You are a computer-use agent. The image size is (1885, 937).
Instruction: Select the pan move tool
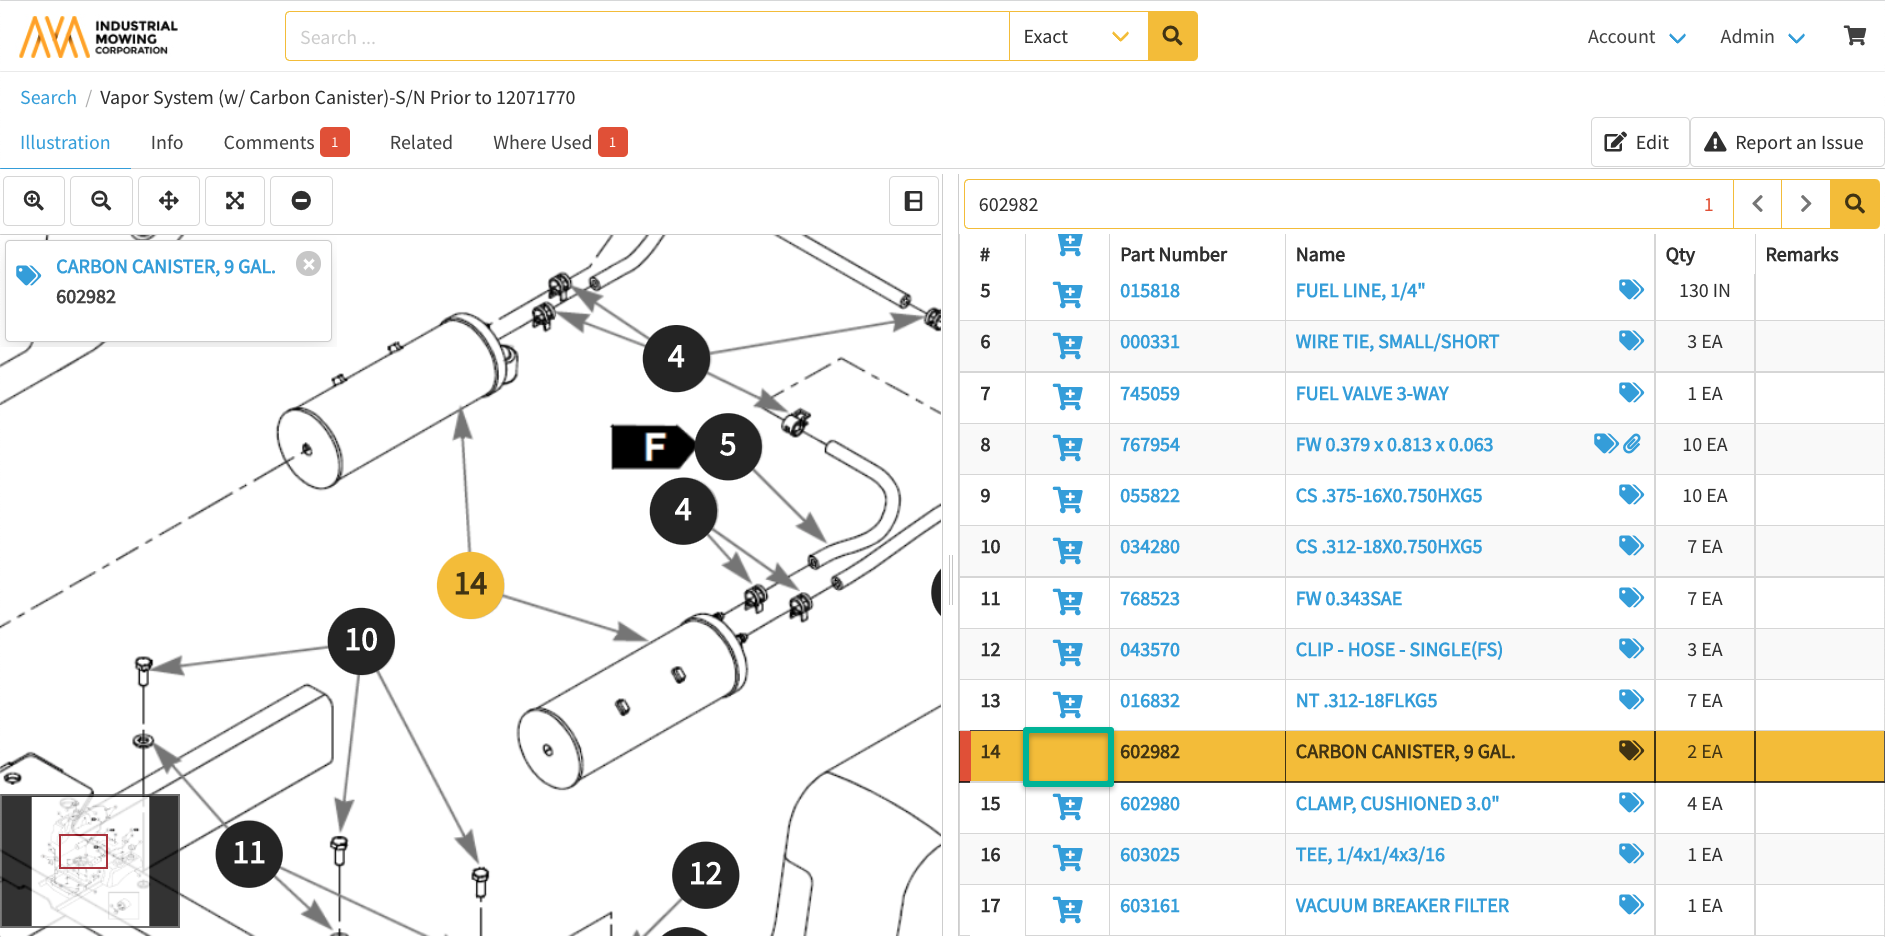coord(169,201)
